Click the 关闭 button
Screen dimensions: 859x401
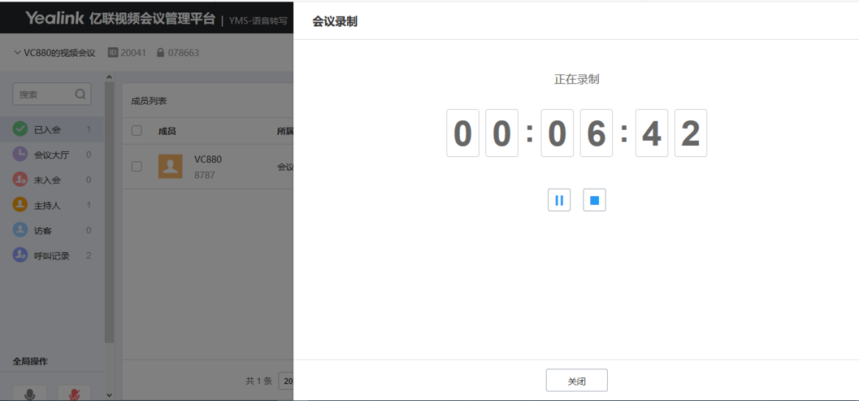click(577, 381)
